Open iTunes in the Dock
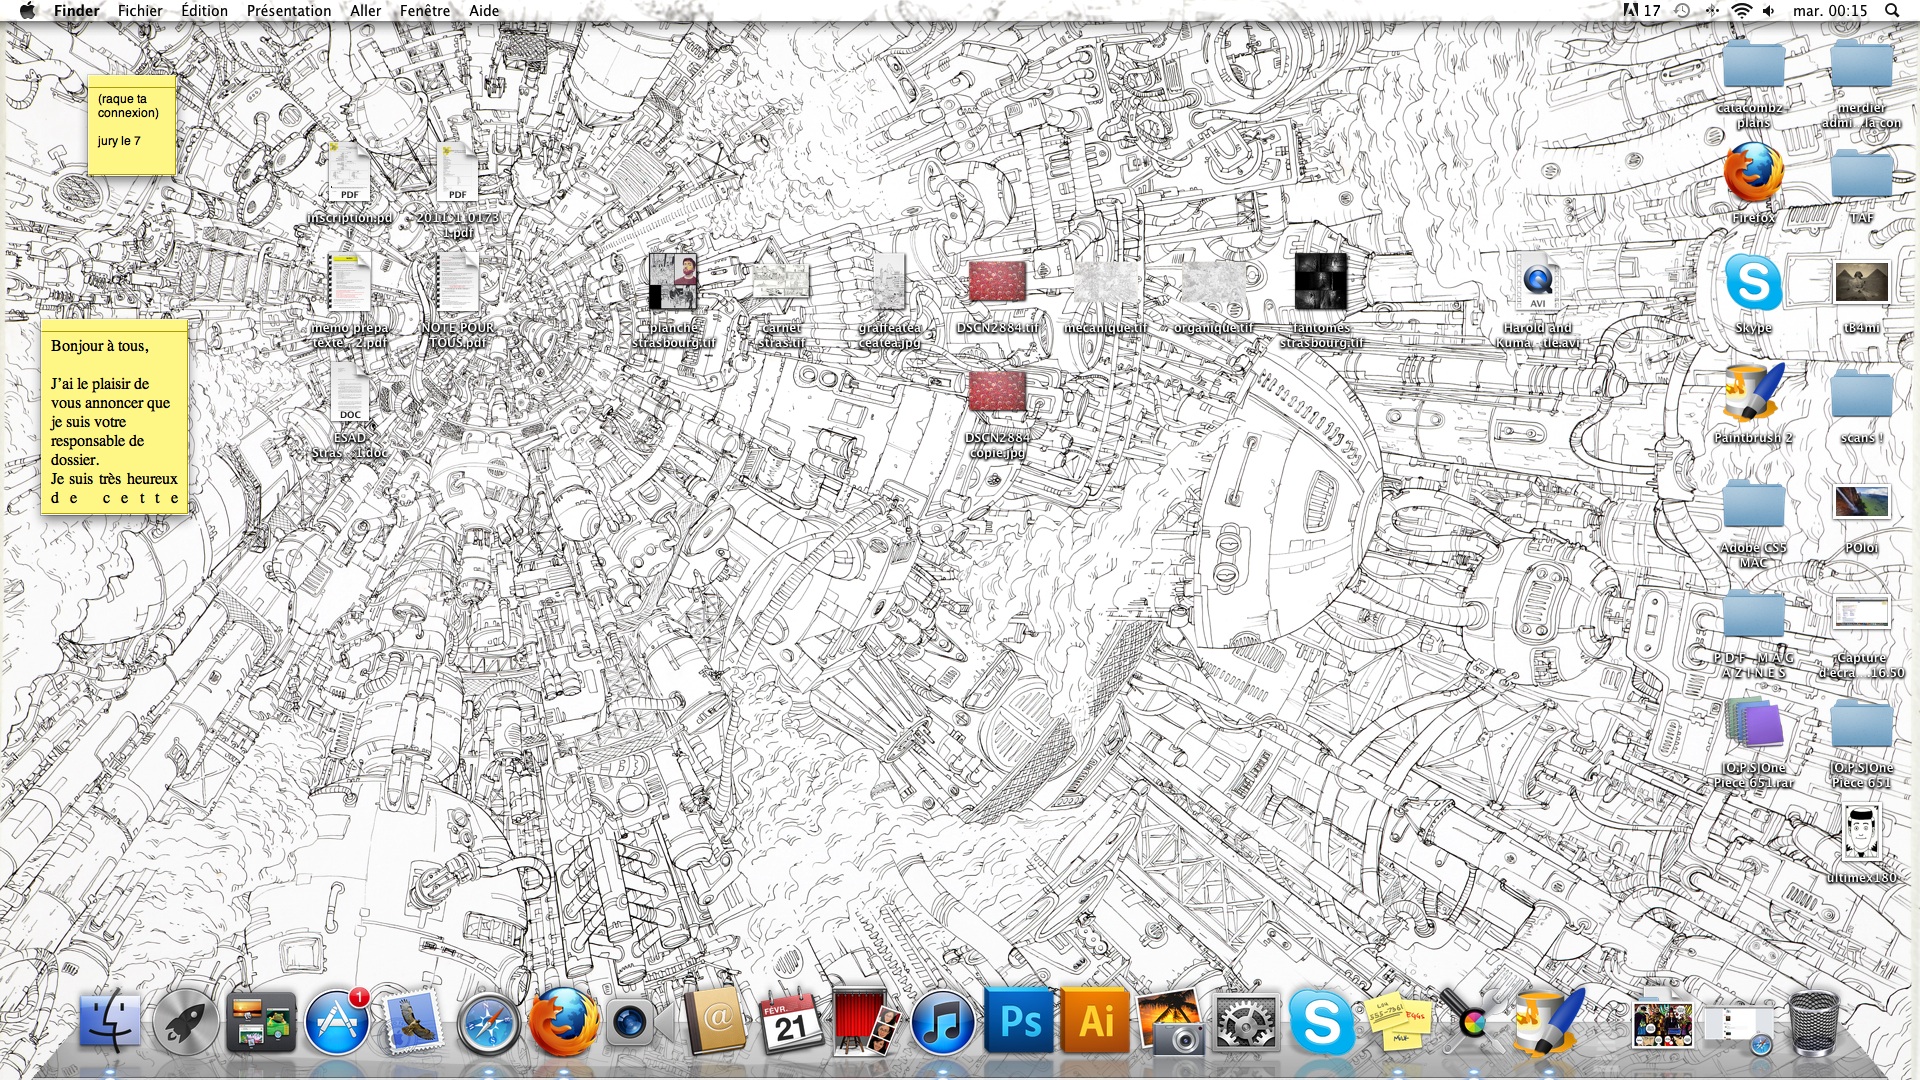Viewport: 1920px width, 1080px height. pyautogui.click(x=941, y=1022)
